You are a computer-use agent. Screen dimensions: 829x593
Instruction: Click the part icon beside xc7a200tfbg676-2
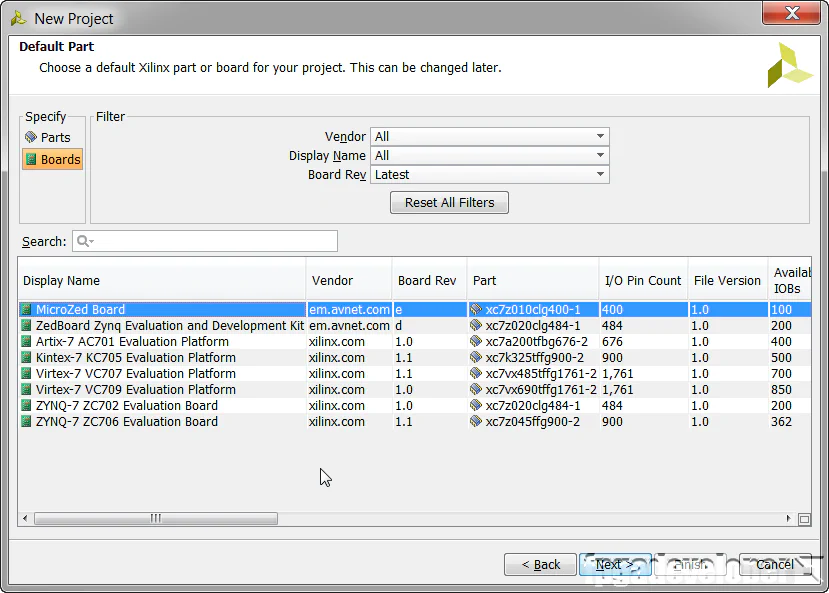coord(473,341)
